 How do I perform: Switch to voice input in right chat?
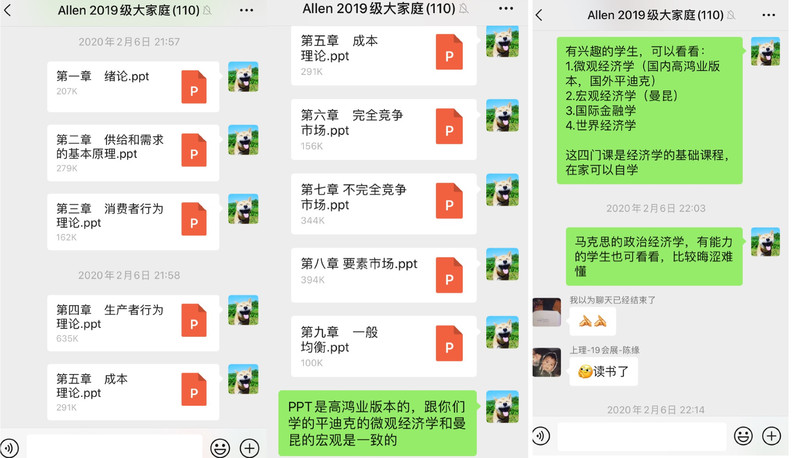(x=541, y=436)
